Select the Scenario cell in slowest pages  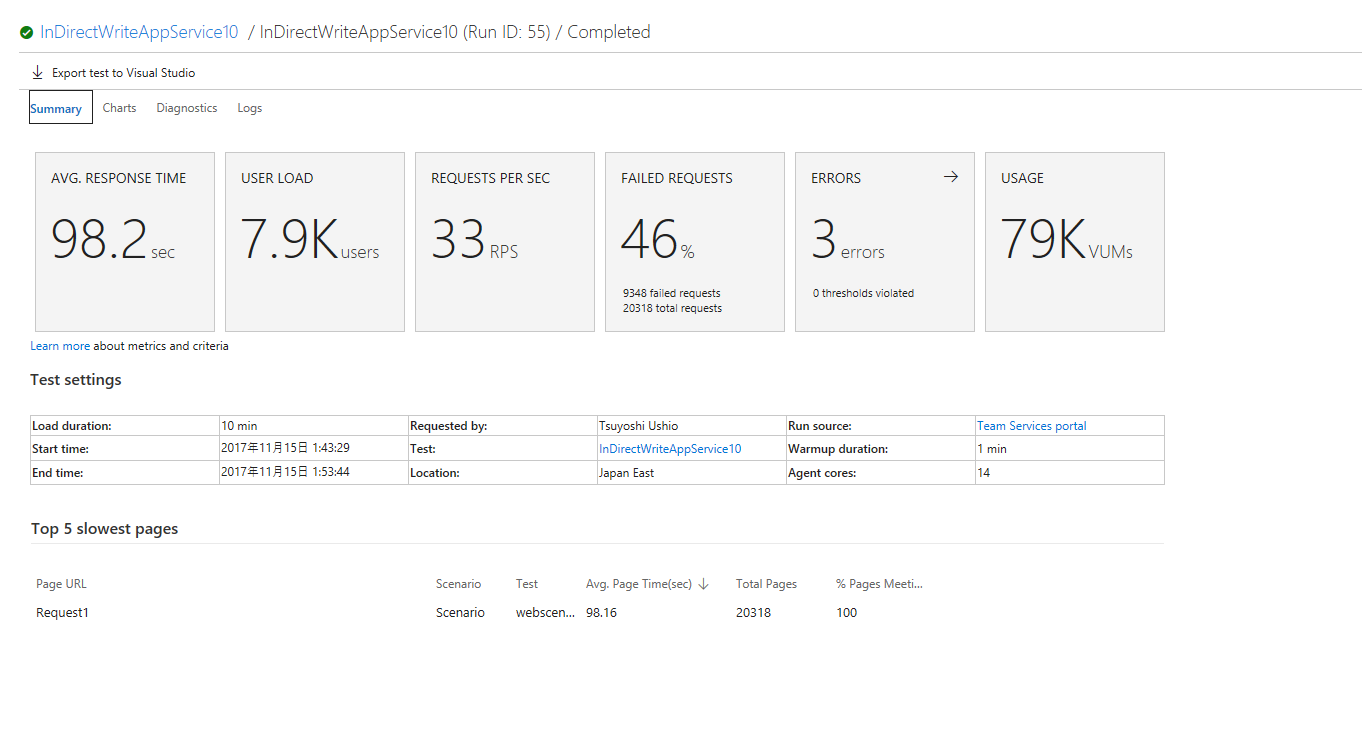pos(460,612)
